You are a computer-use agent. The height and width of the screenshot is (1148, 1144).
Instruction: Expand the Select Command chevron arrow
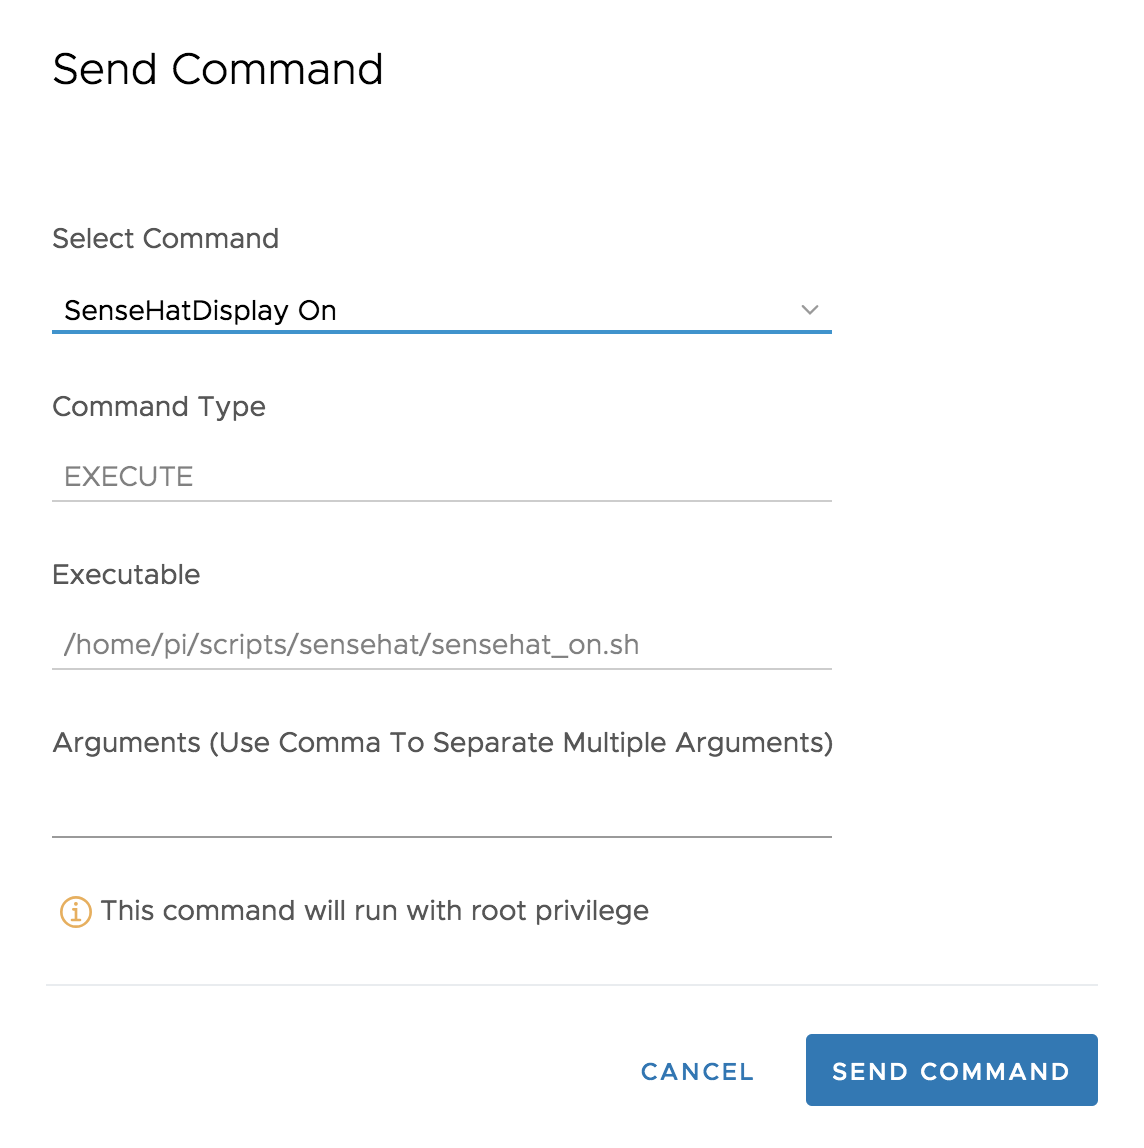(x=810, y=310)
